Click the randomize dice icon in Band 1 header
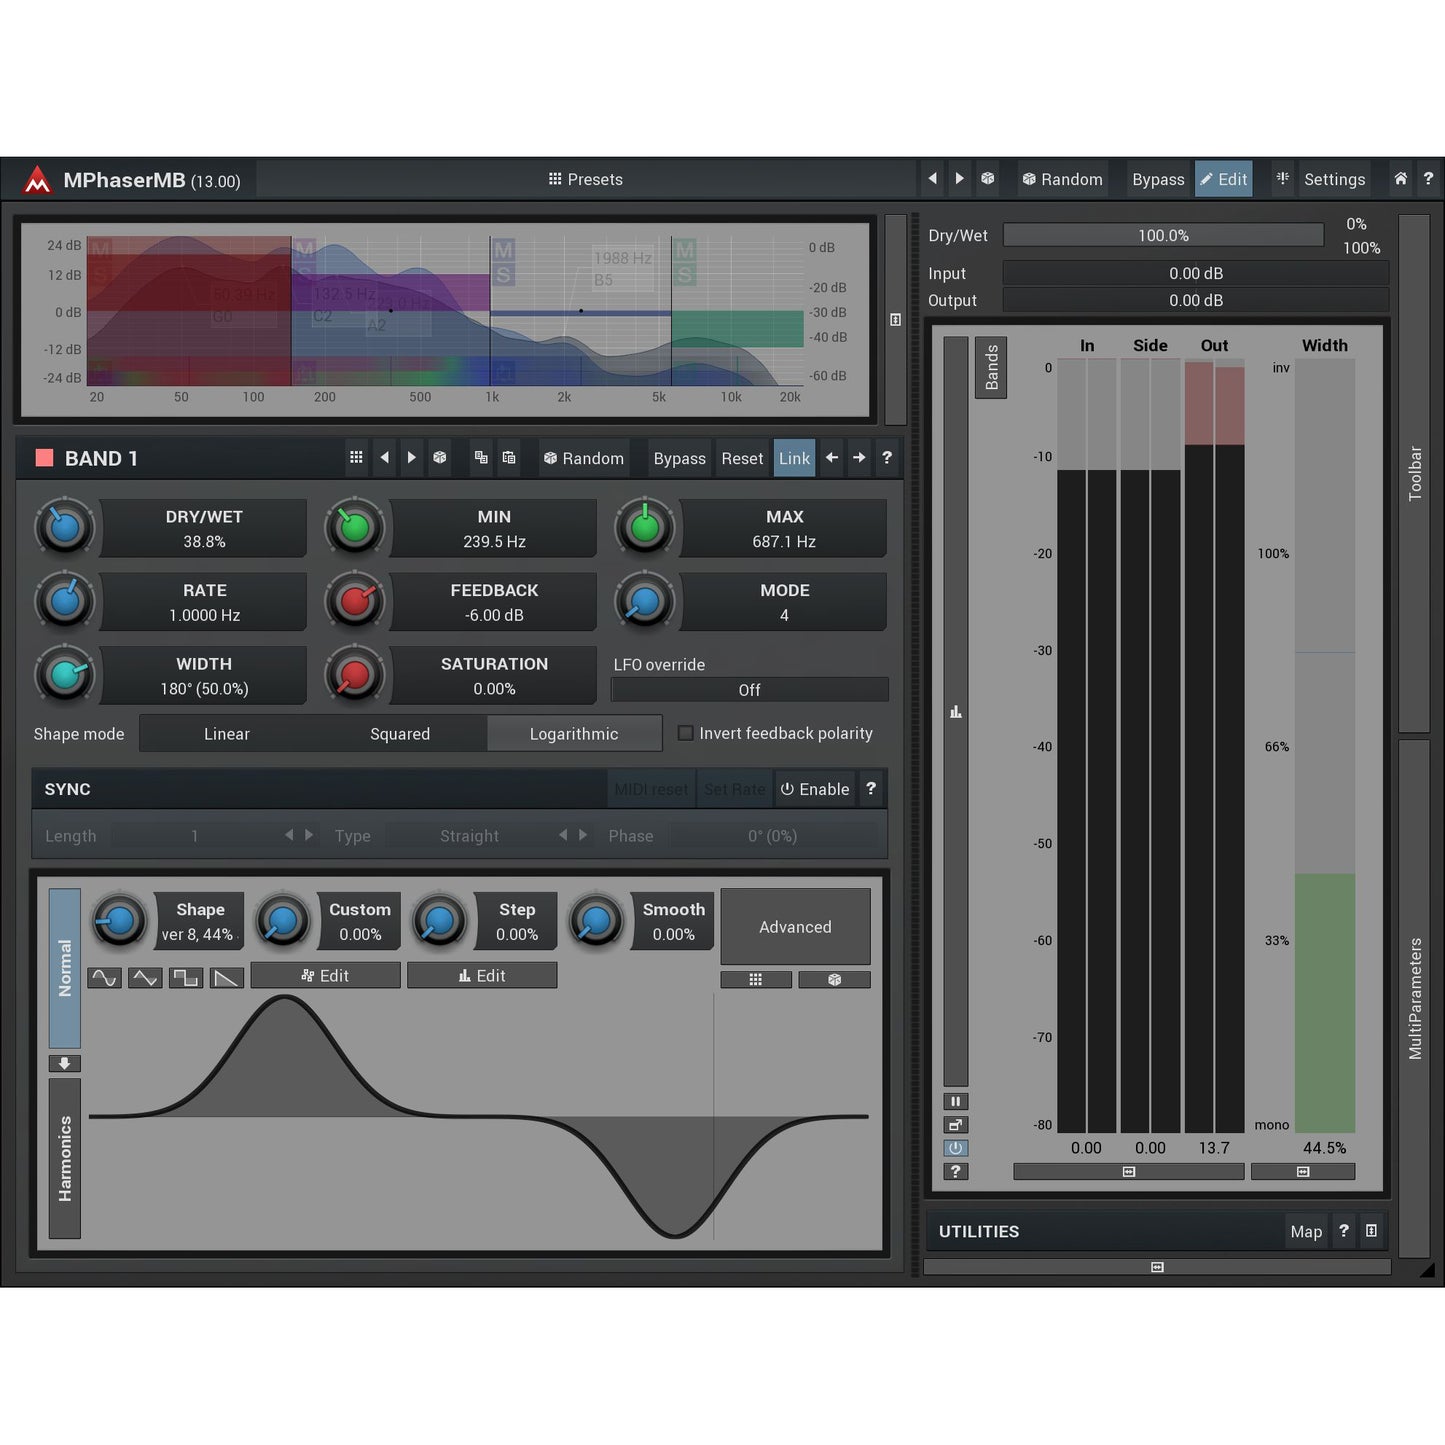 (439, 458)
